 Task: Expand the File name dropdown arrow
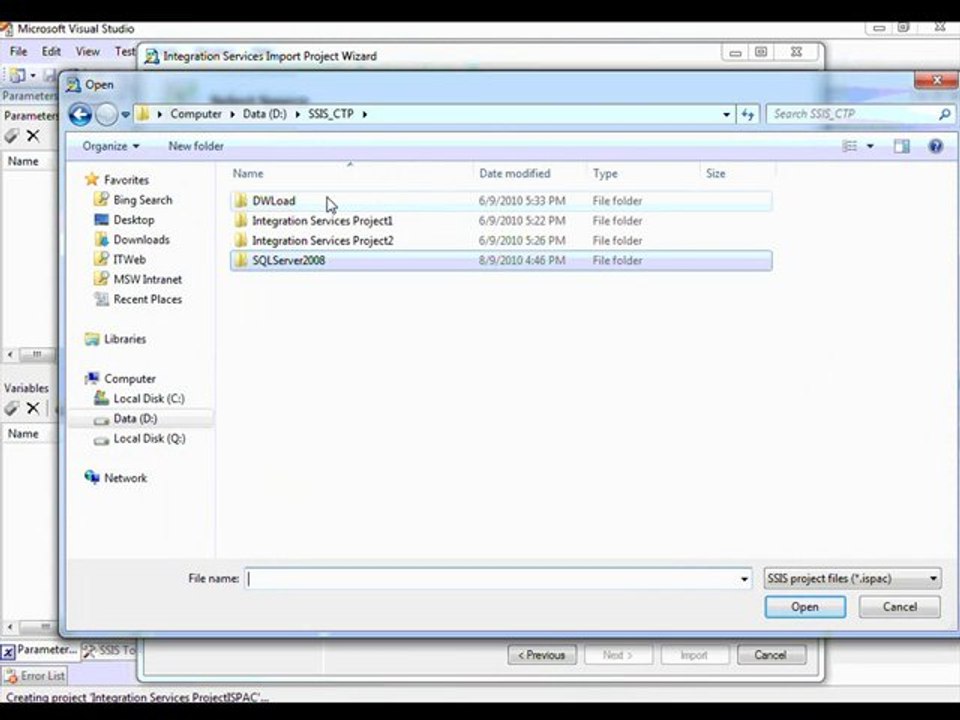744,579
